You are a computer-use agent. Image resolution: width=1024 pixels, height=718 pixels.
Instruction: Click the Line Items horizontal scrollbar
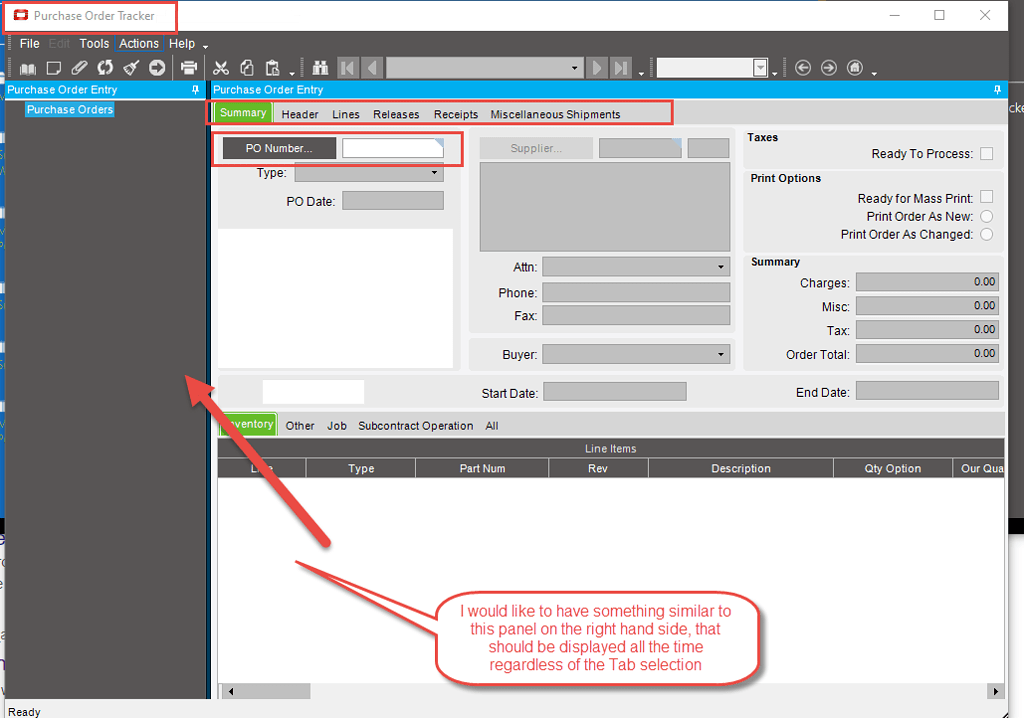coord(265,690)
